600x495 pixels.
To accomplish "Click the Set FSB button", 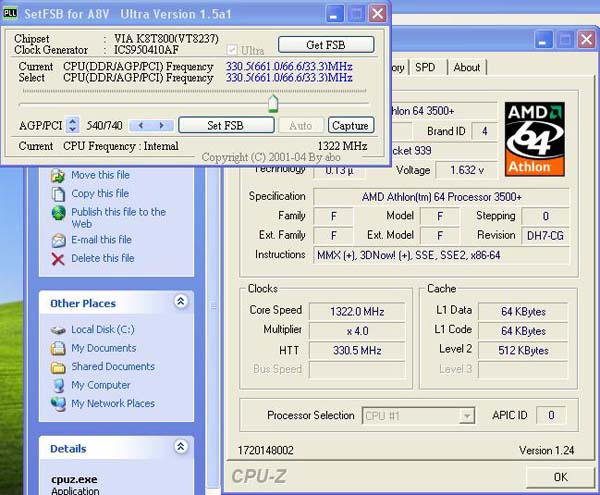I will (x=226, y=125).
